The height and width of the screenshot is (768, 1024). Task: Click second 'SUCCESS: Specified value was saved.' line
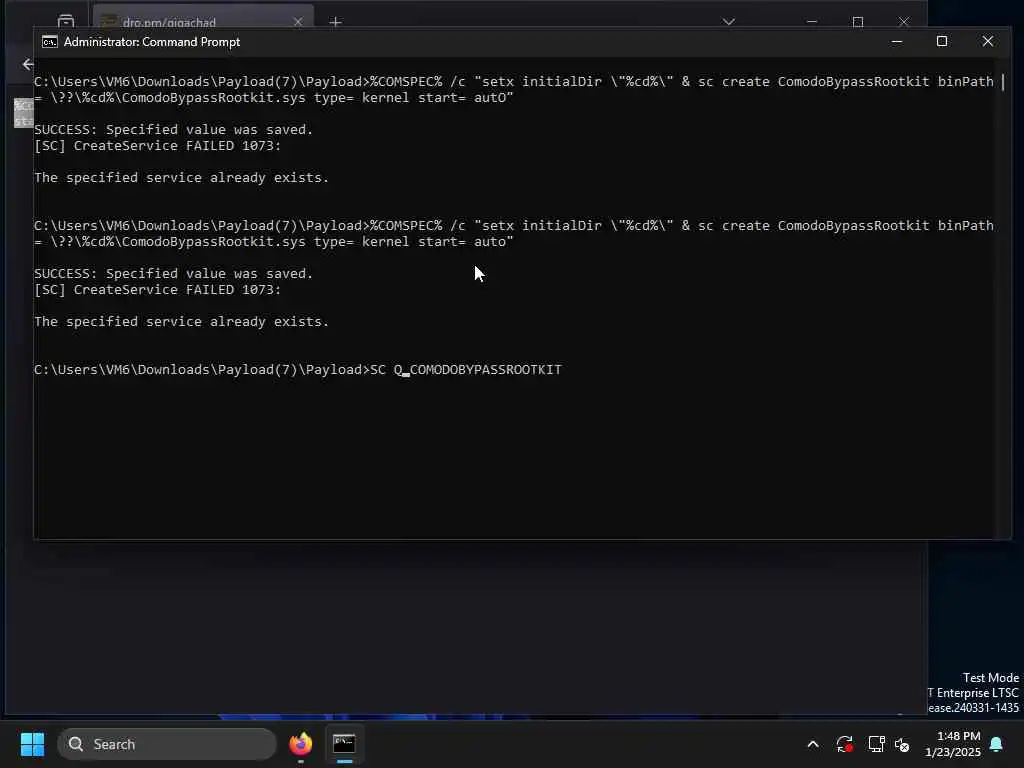coord(174,274)
